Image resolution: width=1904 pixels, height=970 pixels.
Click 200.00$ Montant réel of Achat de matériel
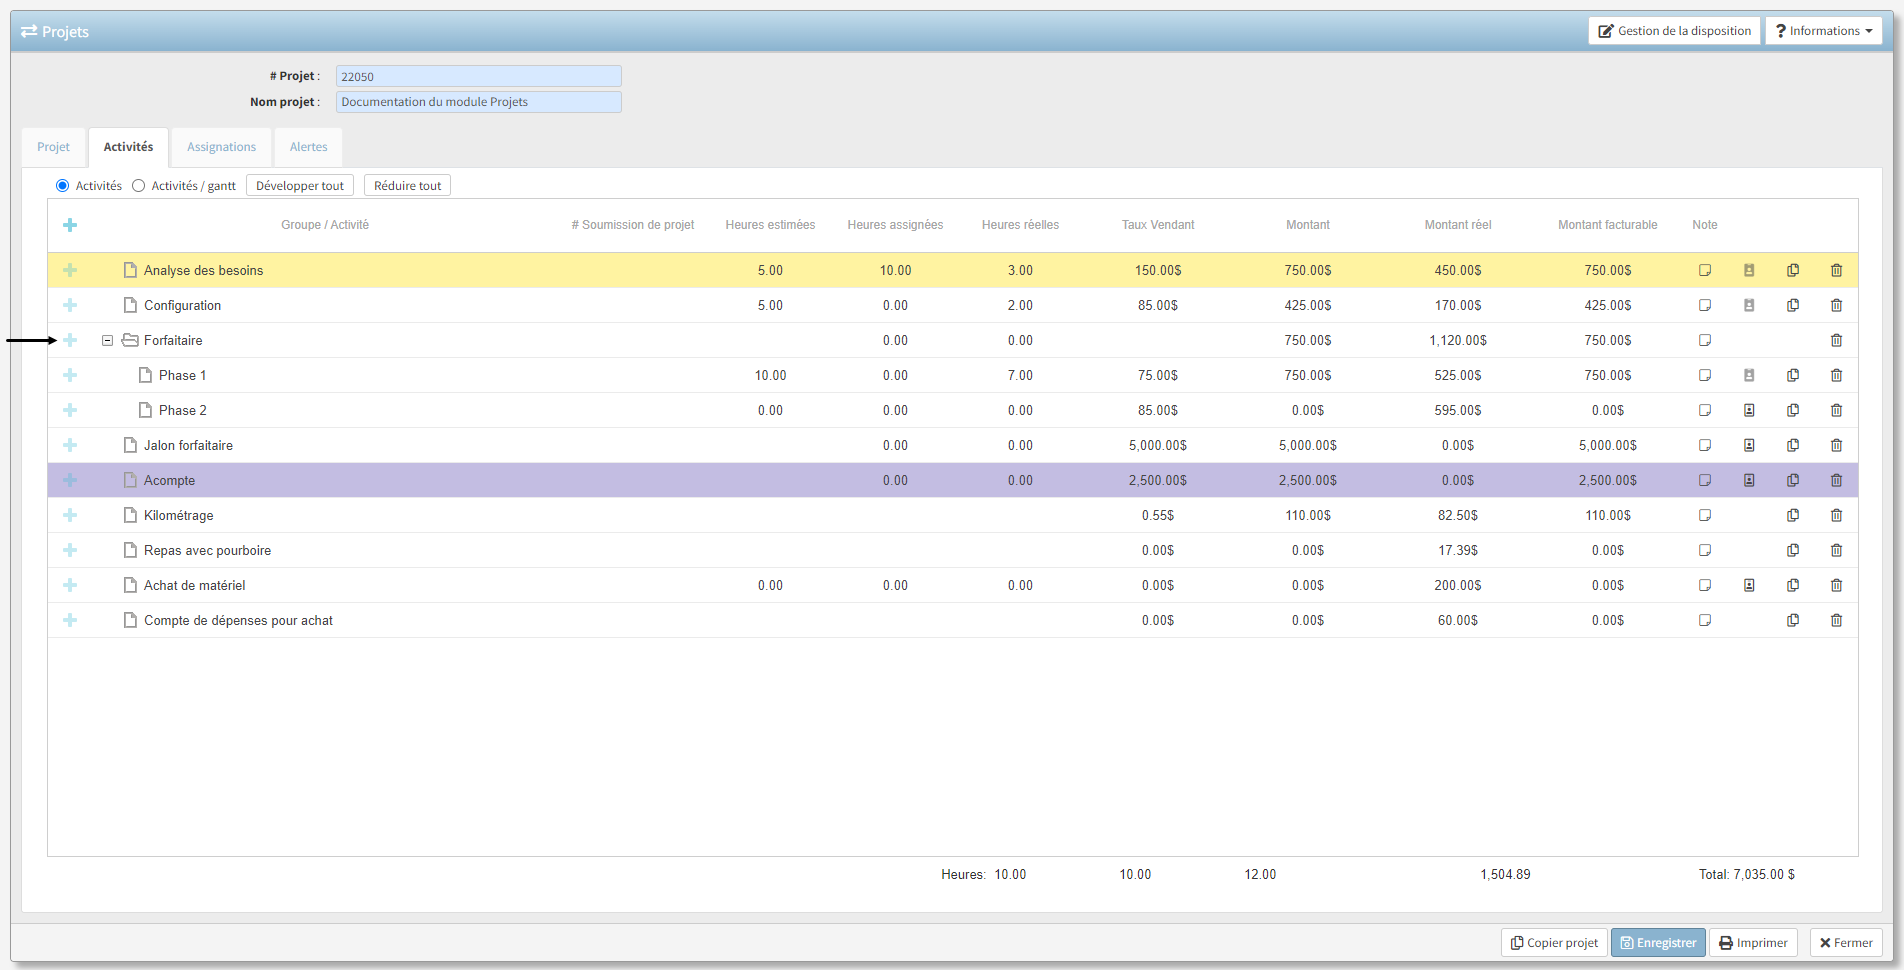(1458, 585)
